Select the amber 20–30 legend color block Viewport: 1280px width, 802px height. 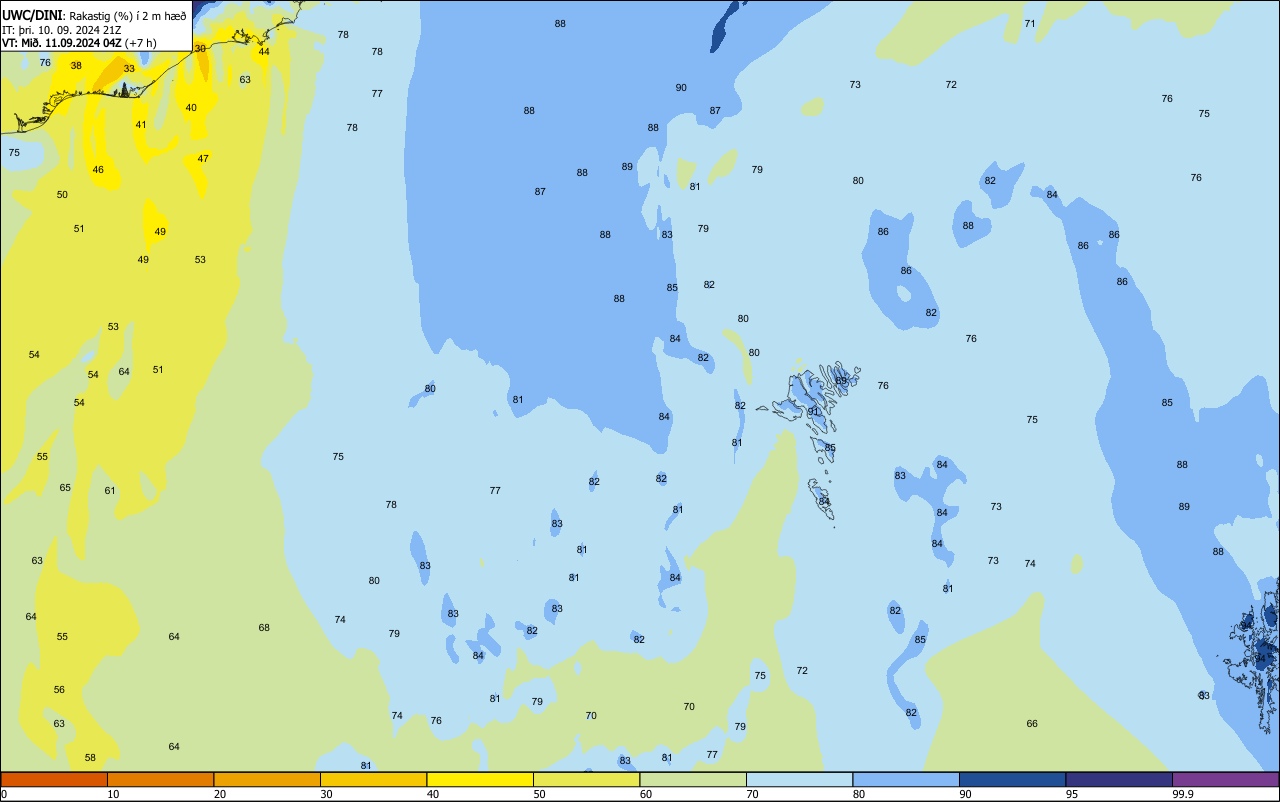pos(267,779)
